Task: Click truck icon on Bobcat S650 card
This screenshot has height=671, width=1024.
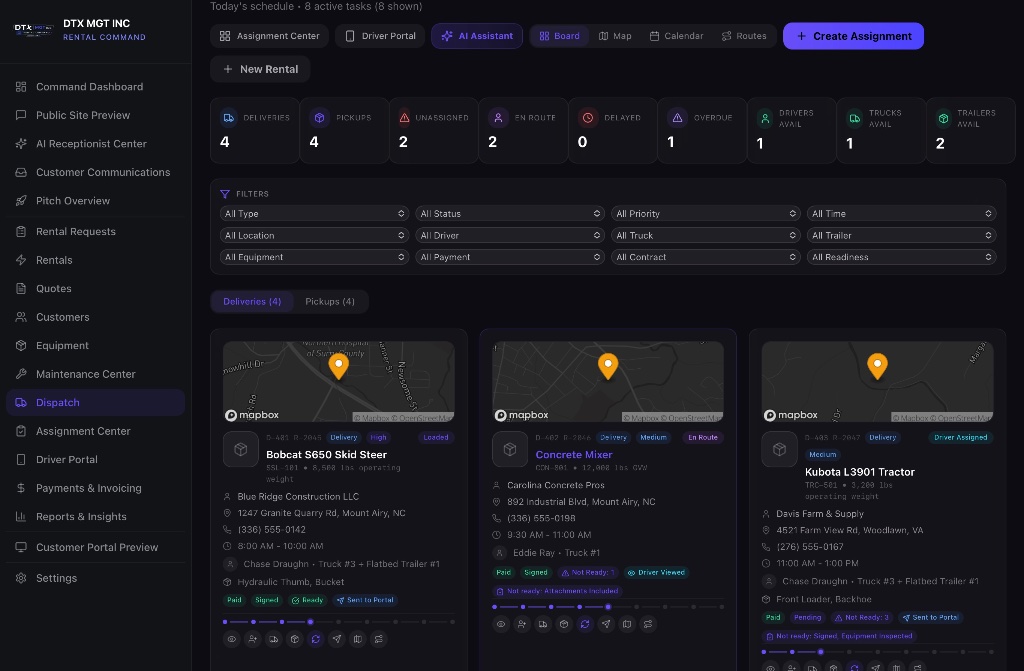Action: point(274,639)
